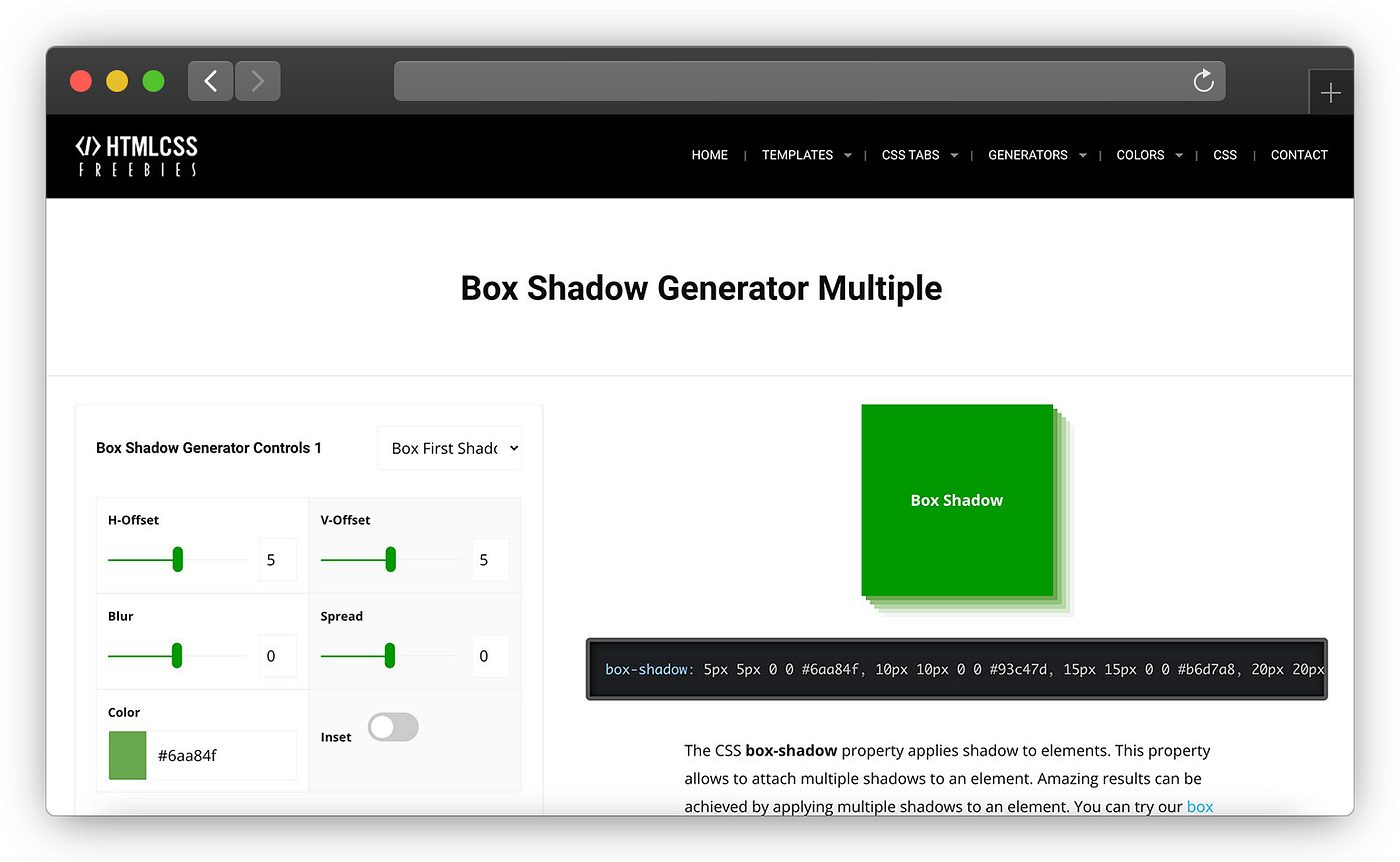Viewport: 1400px width, 862px height.
Task: Open the CONTACT page
Action: [x=1299, y=155]
